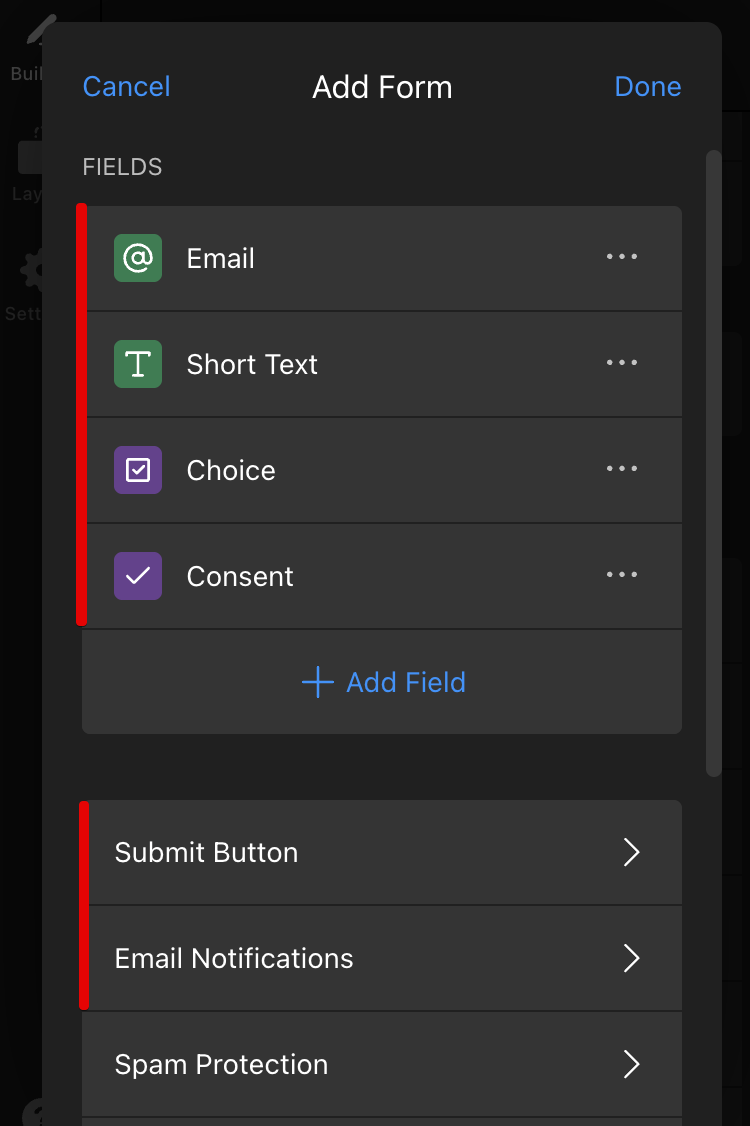This screenshot has height=1126, width=750.
Task: Open the Choice field options ellipsis
Action: click(621, 469)
